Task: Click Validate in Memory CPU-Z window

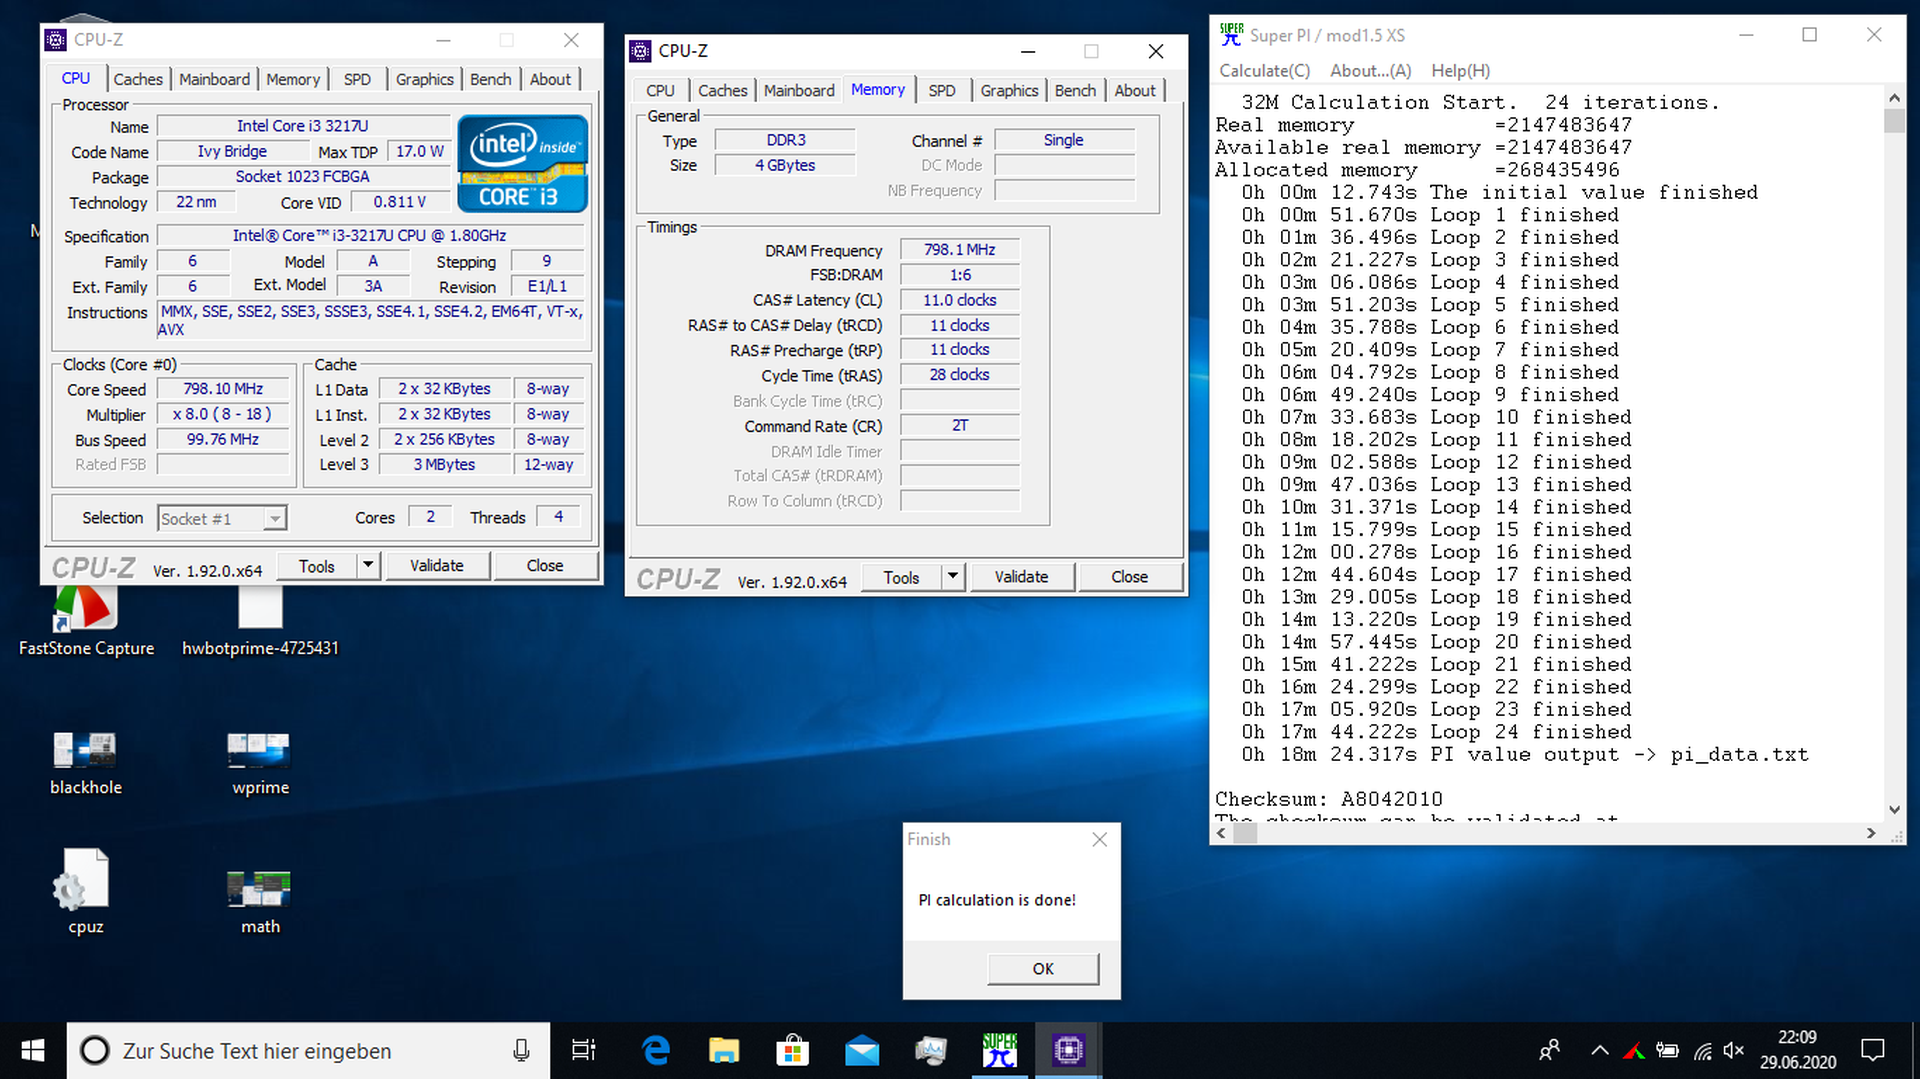Action: point(1021,576)
